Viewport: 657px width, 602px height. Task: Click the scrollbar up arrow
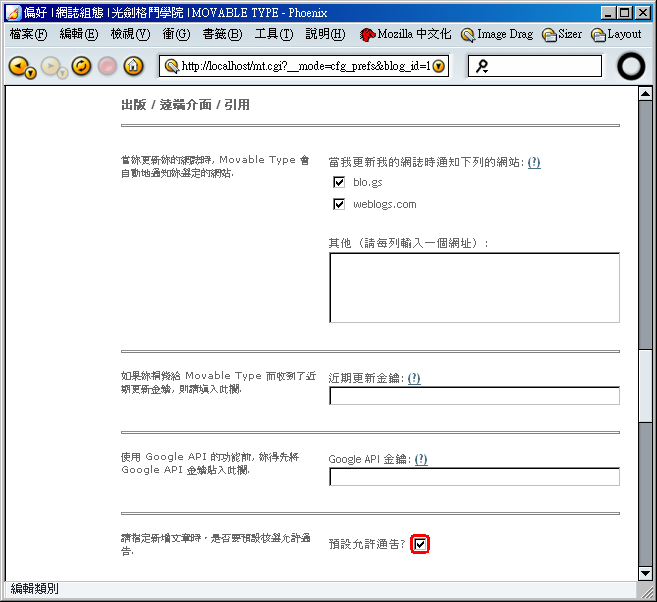click(x=646, y=93)
